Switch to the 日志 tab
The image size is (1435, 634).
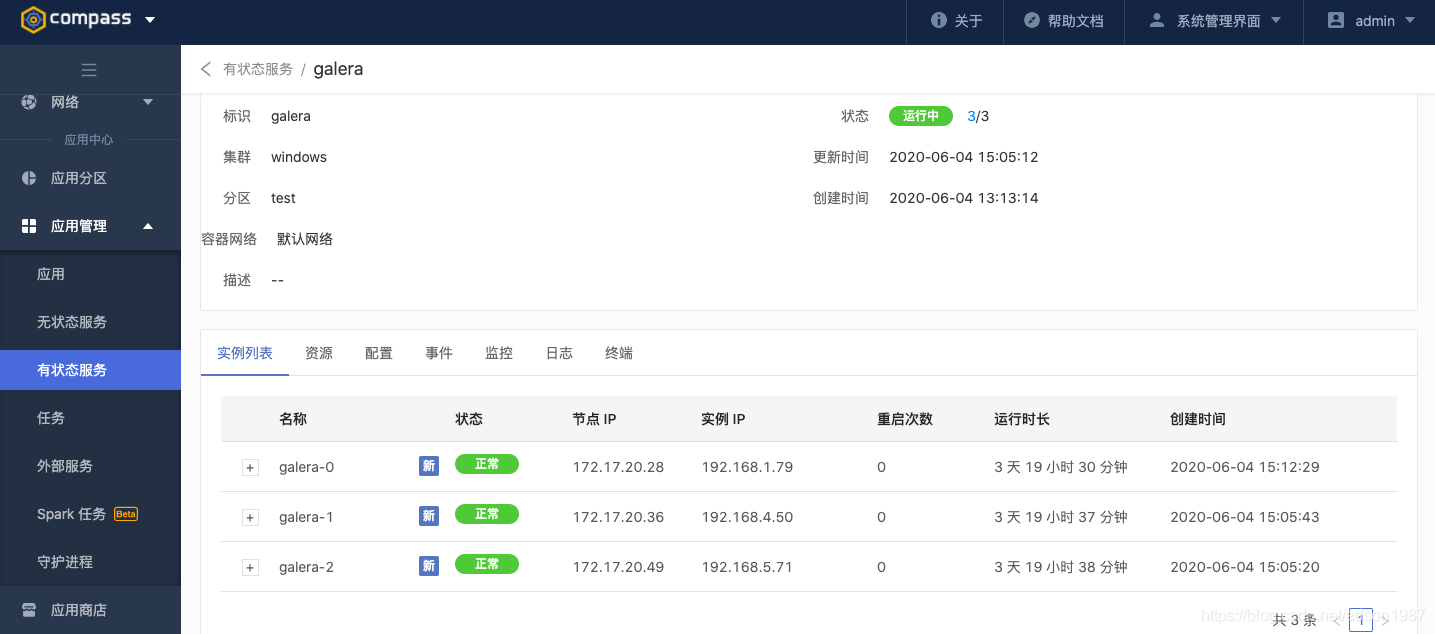559,353
